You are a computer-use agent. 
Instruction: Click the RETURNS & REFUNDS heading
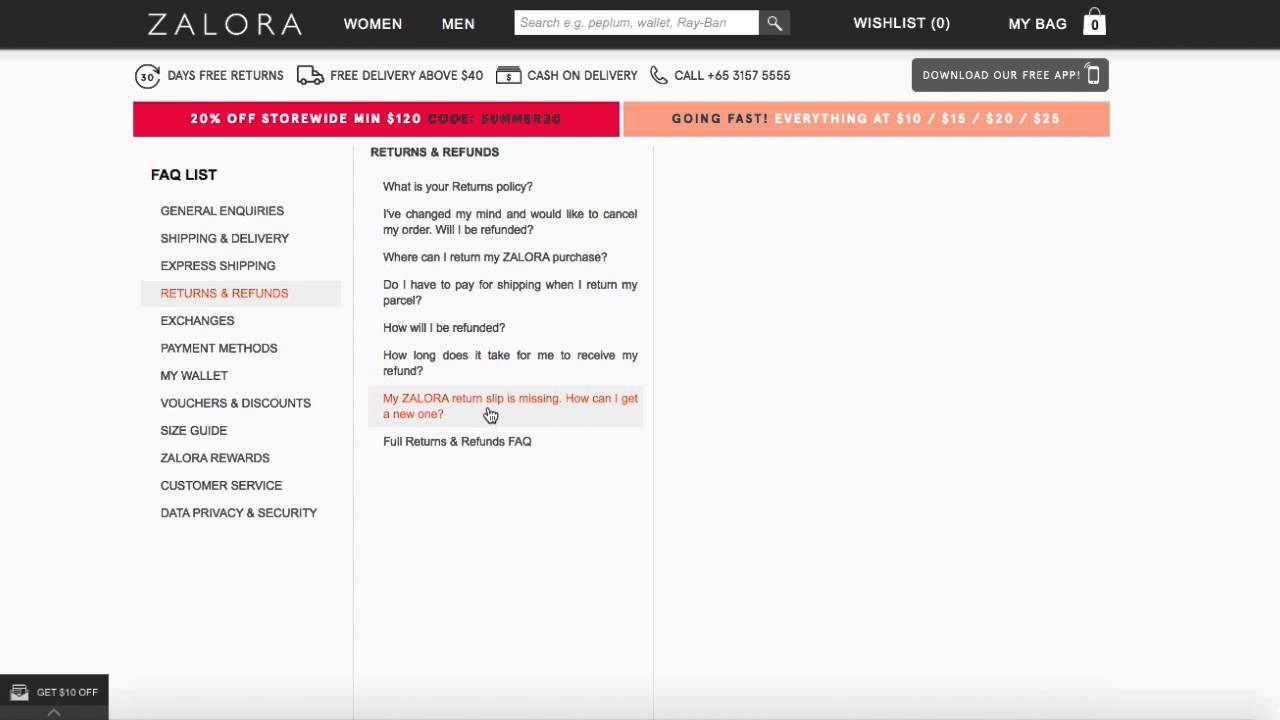click(434, 152)
